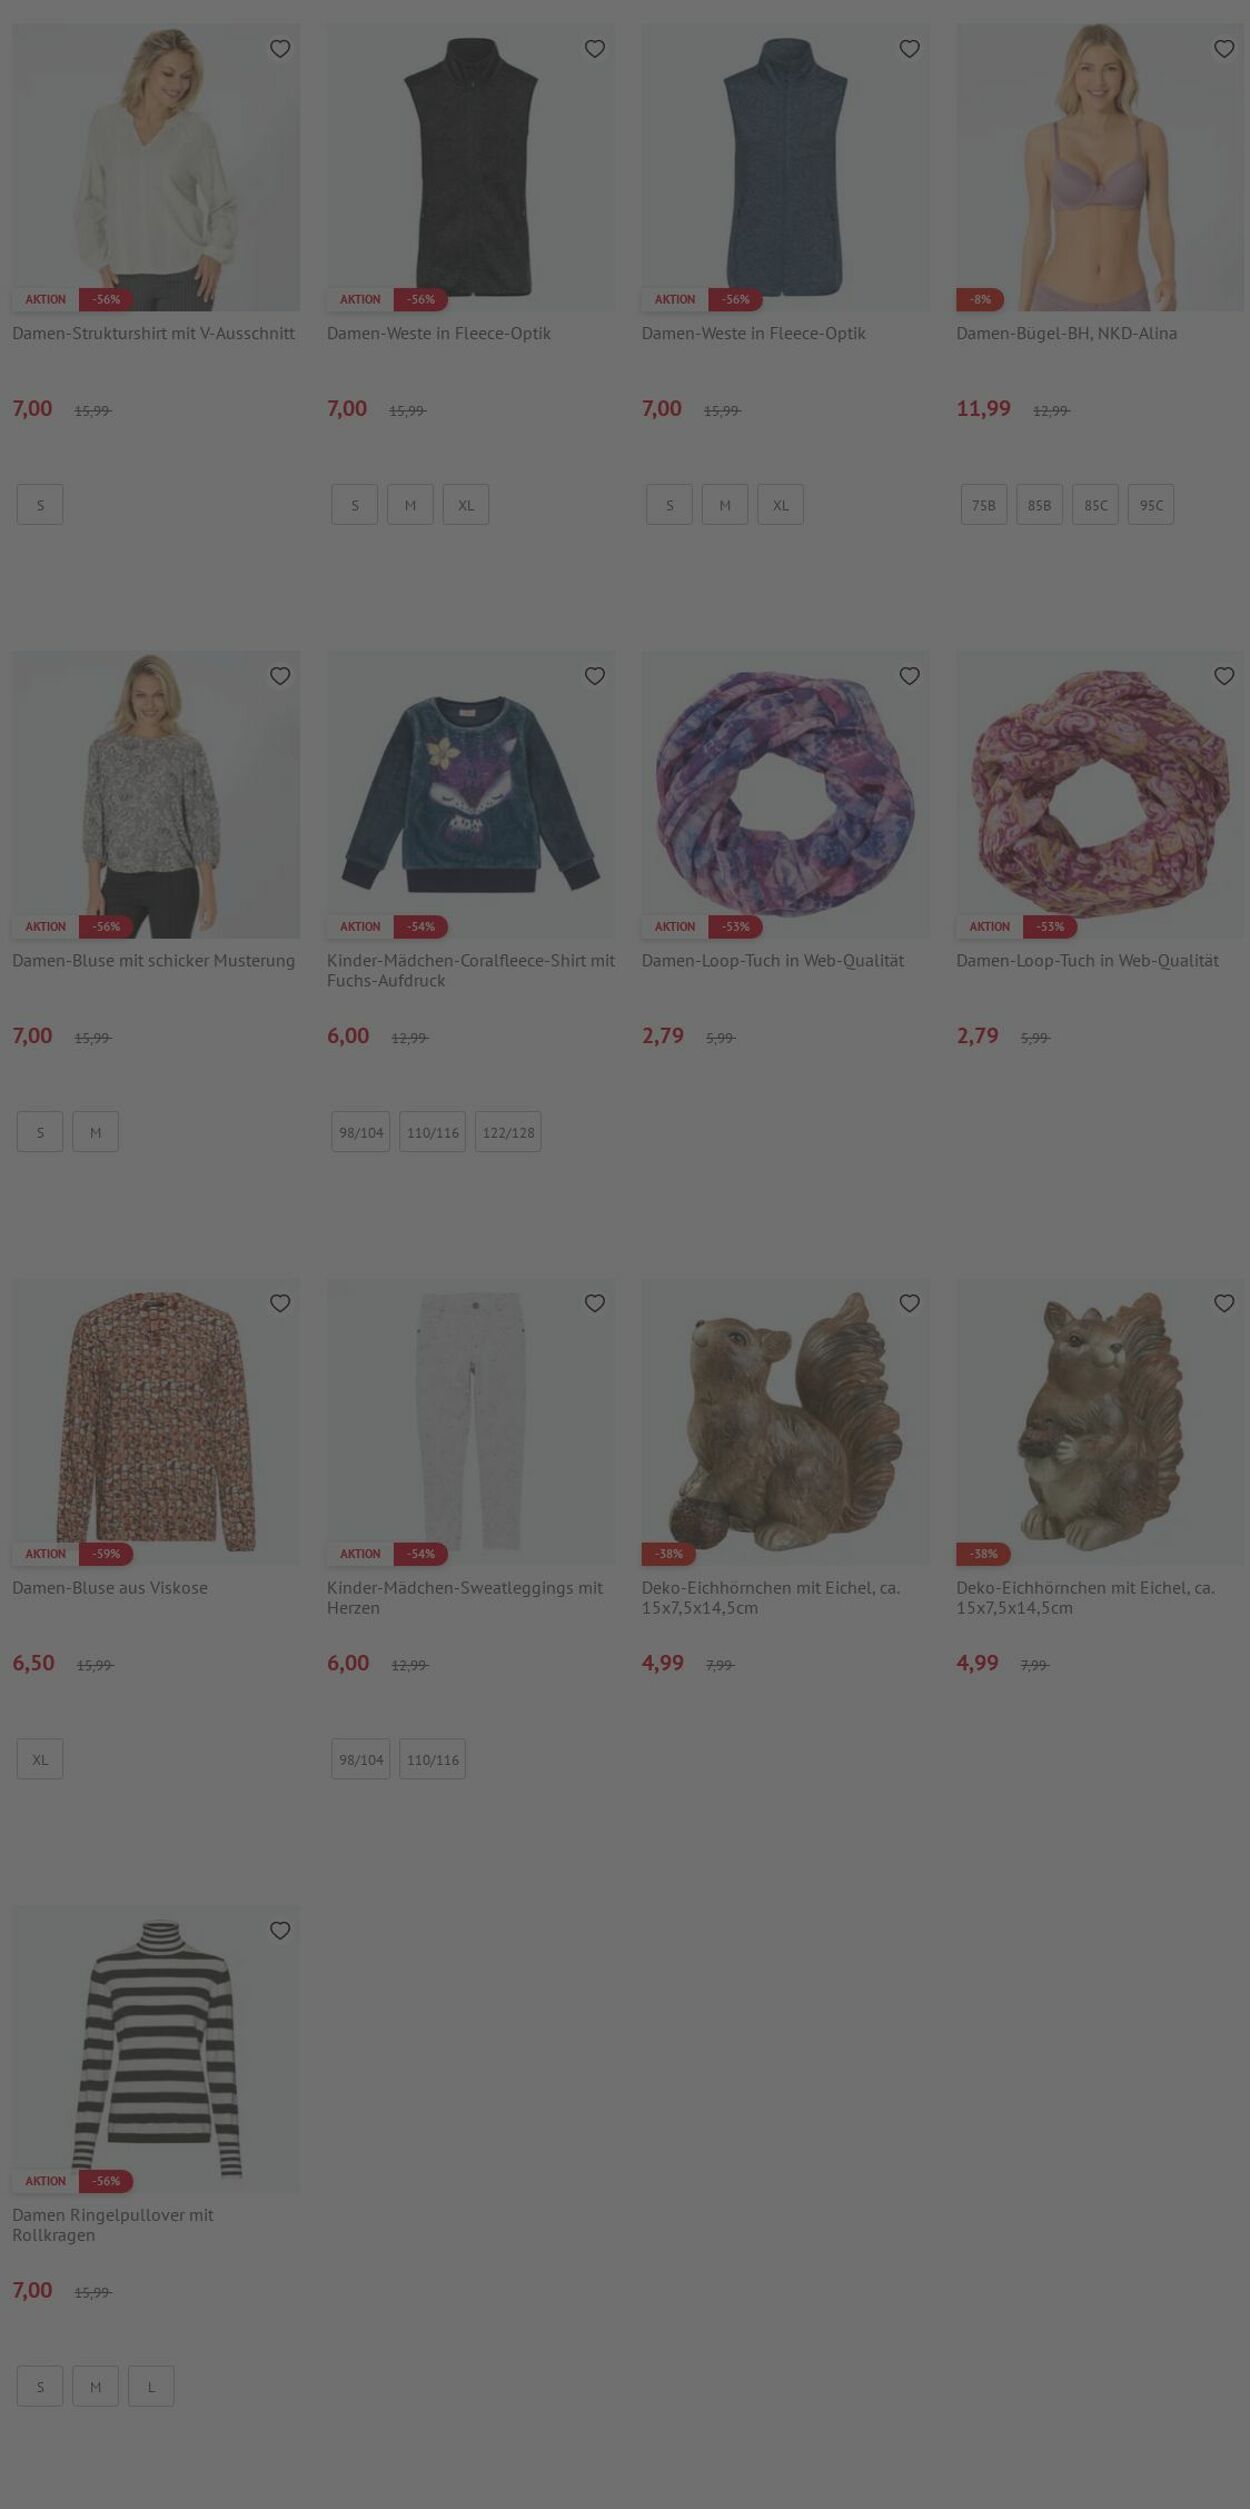The height and width of the screenshot is (2509, 1250).
Task: Select size 110/116 for Sweatleggings
Action: (x=433, y=1759)
